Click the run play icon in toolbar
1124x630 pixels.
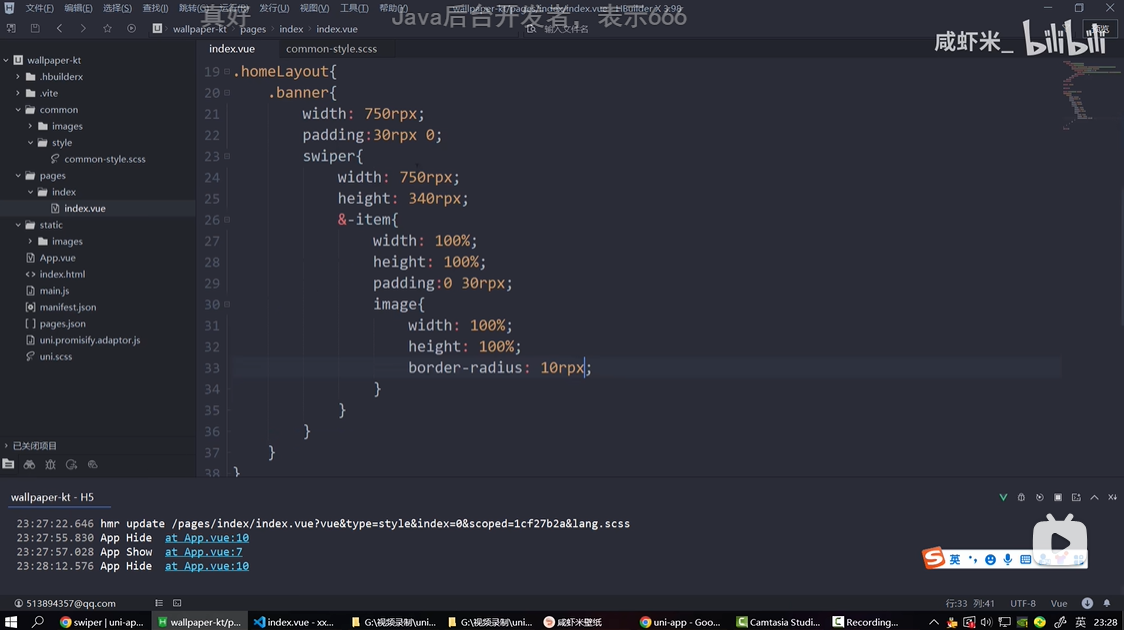(131, 29)
